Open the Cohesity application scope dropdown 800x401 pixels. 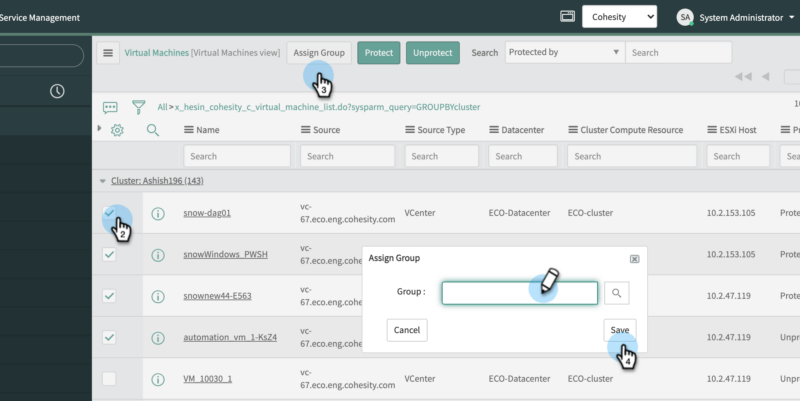pyautogui.click(x=619, y=17)
